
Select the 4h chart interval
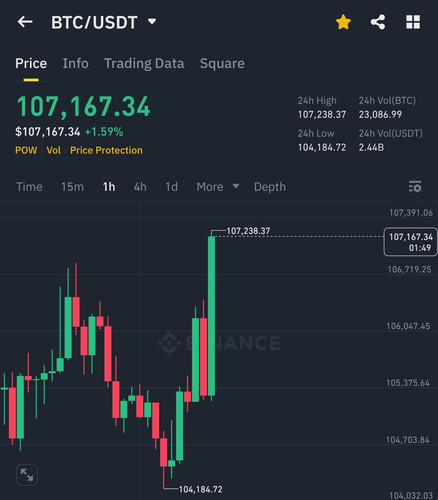[x=140, y=187]
